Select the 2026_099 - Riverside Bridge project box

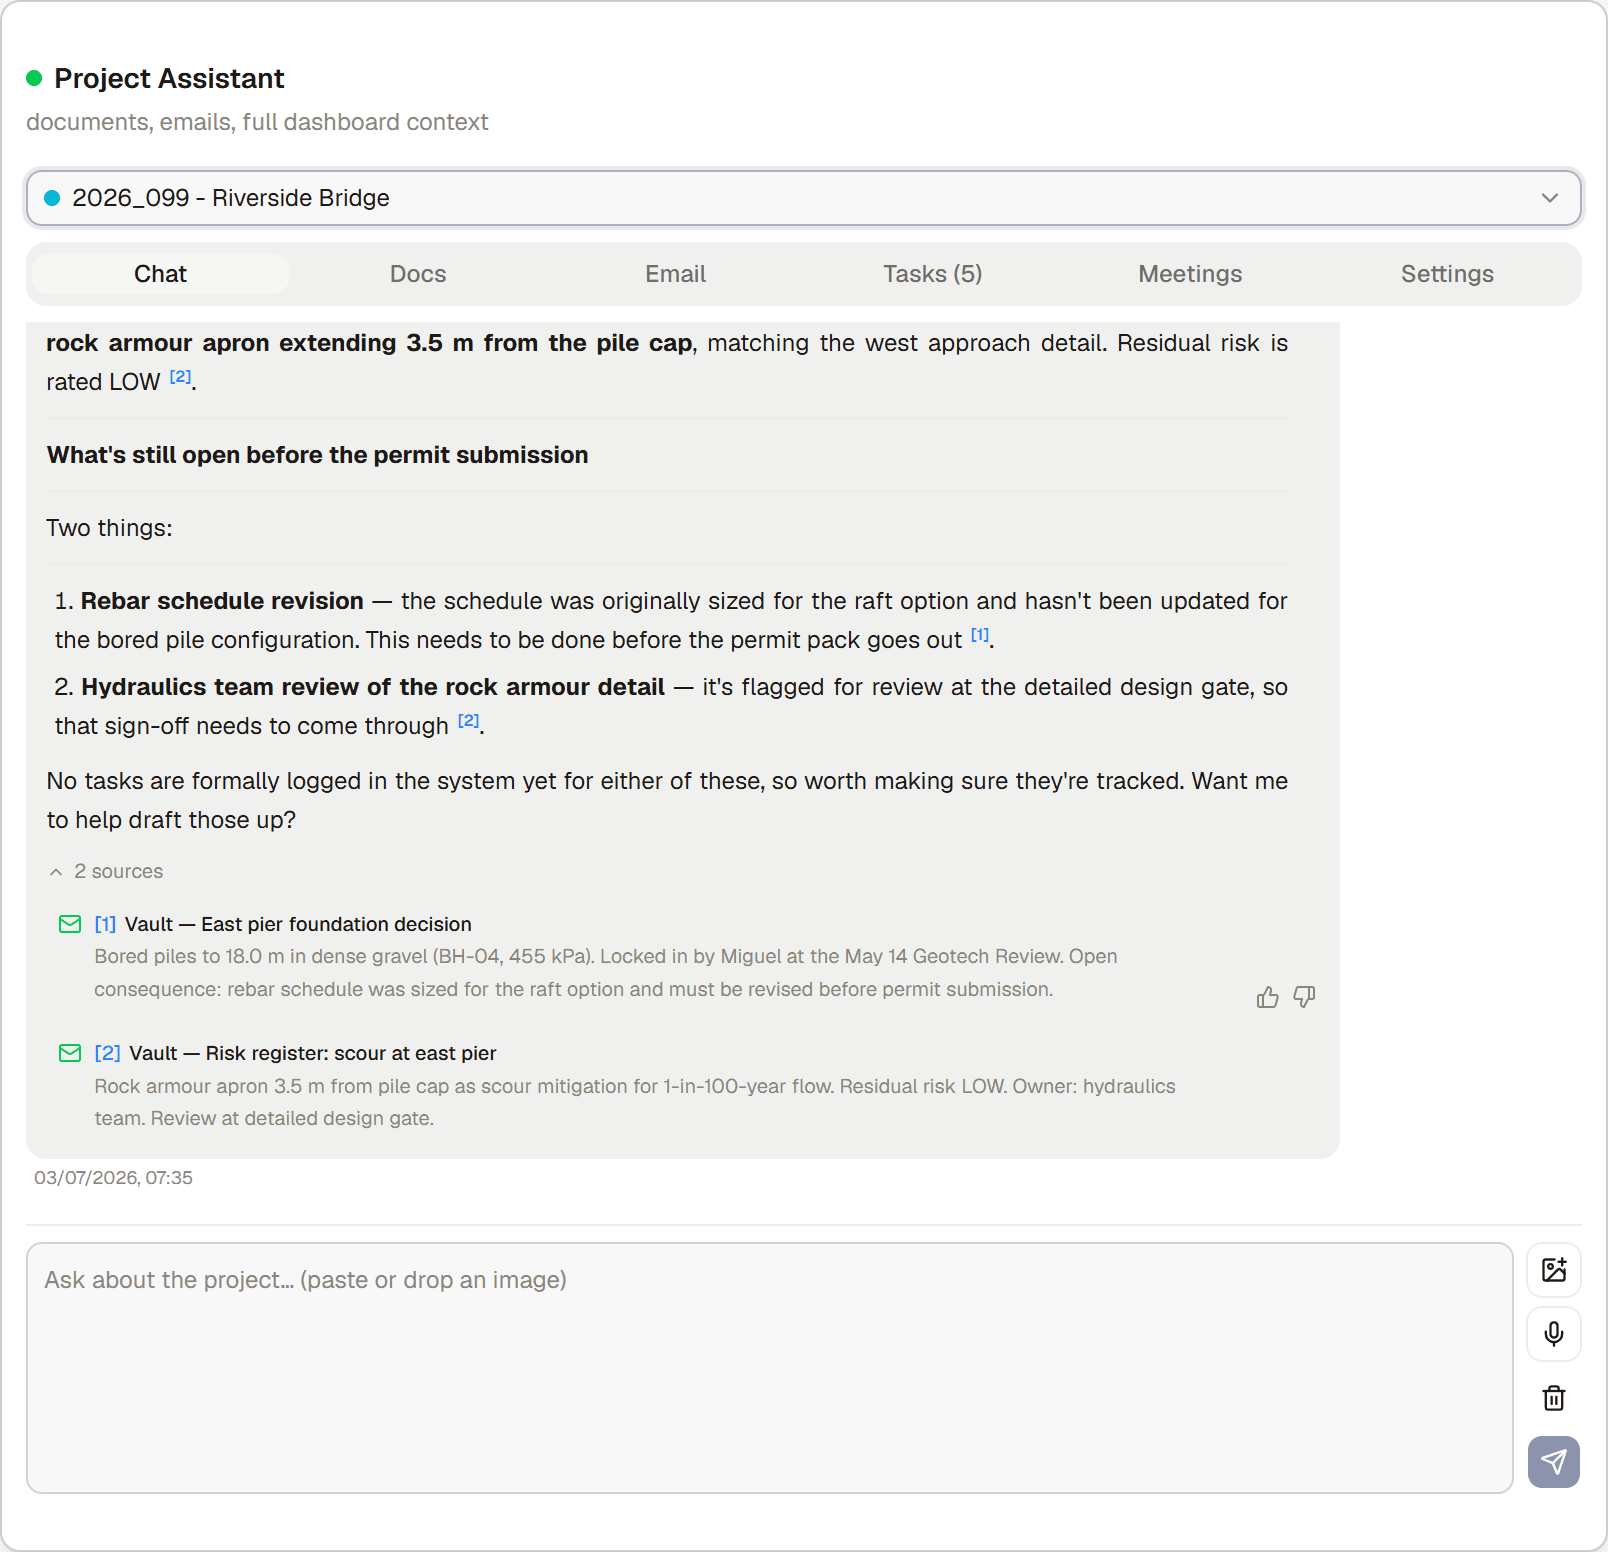pyautogui.click(x=804, y=198)
